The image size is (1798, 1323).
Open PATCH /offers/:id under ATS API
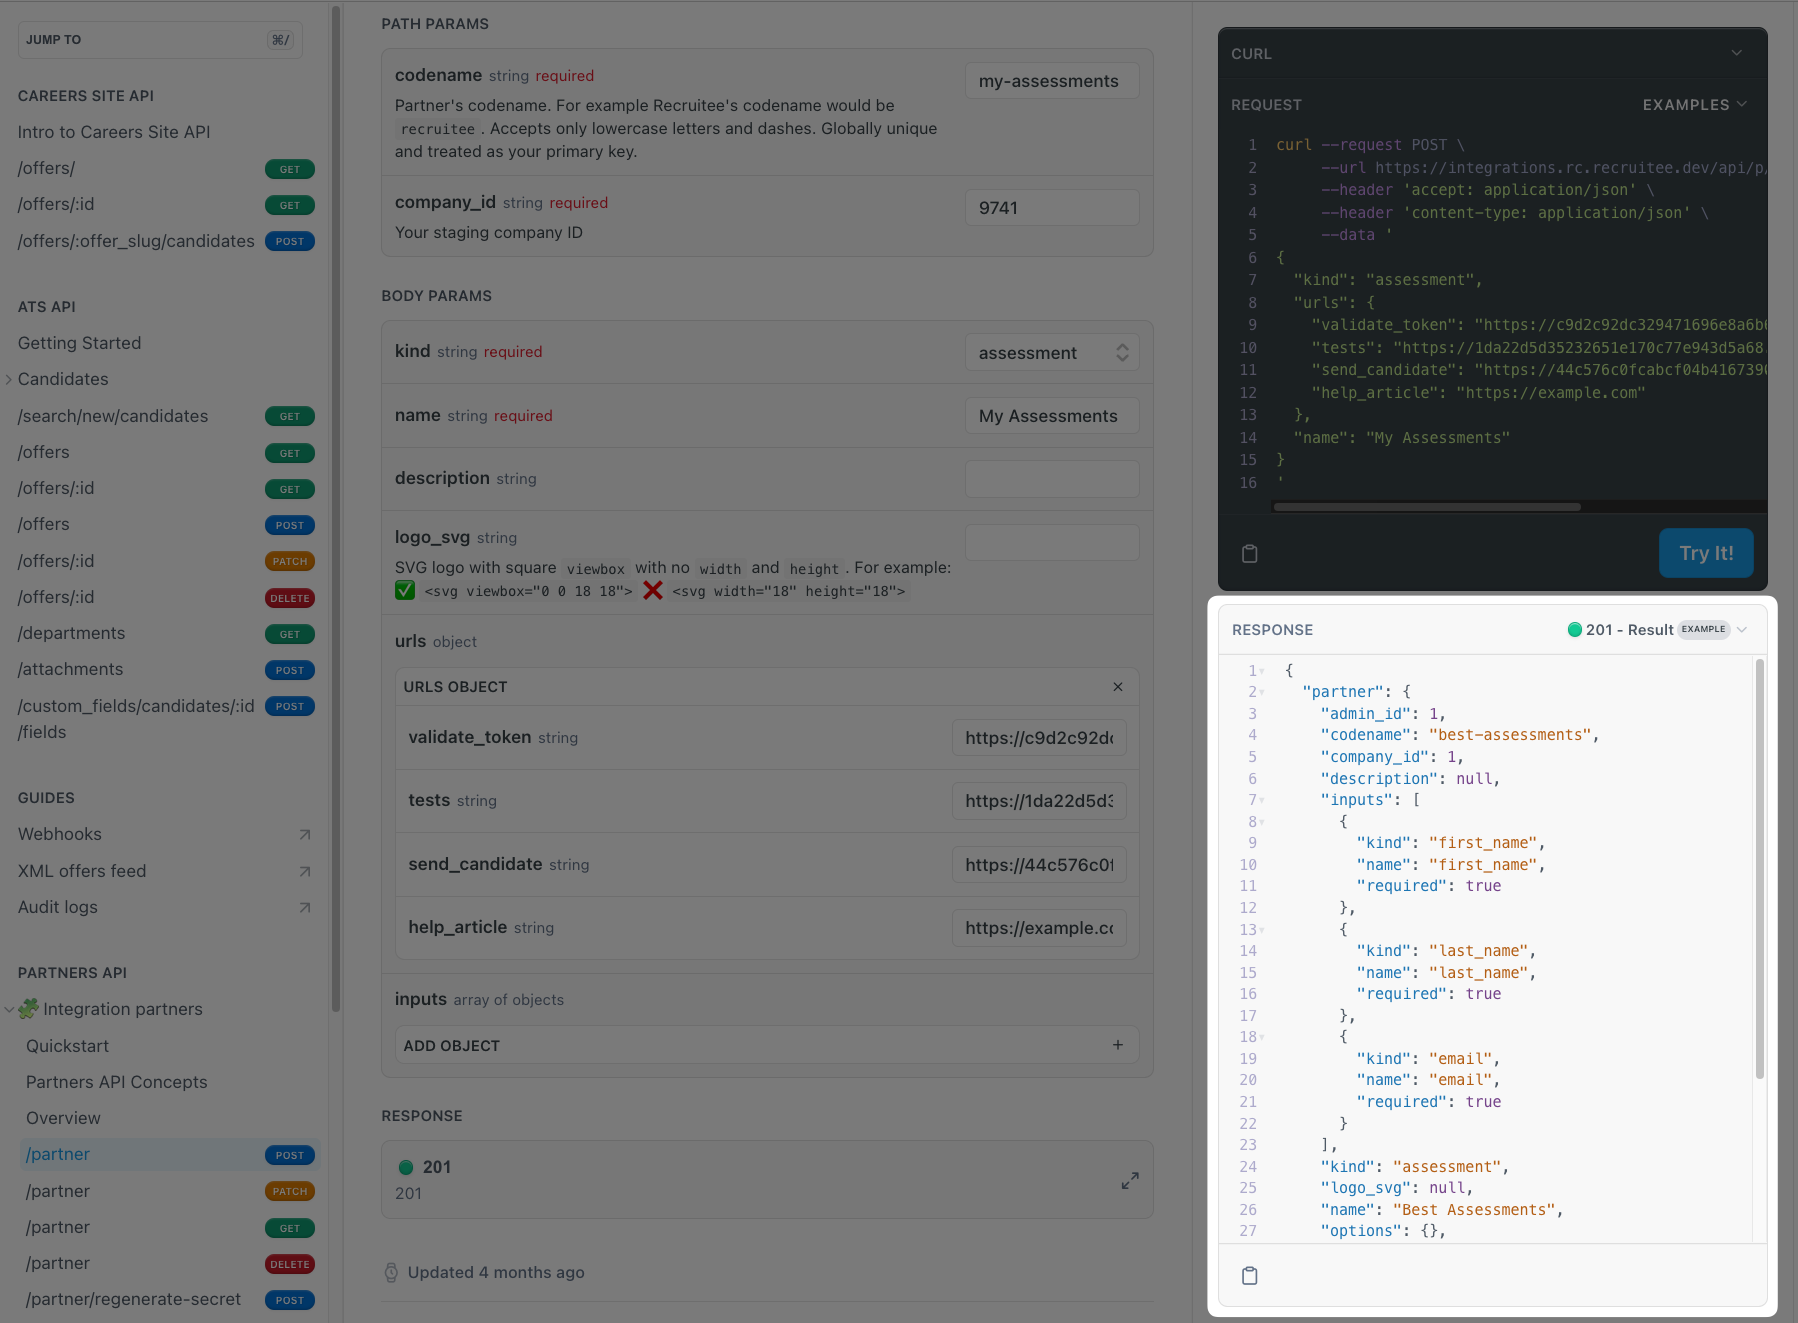click(166, 562)
